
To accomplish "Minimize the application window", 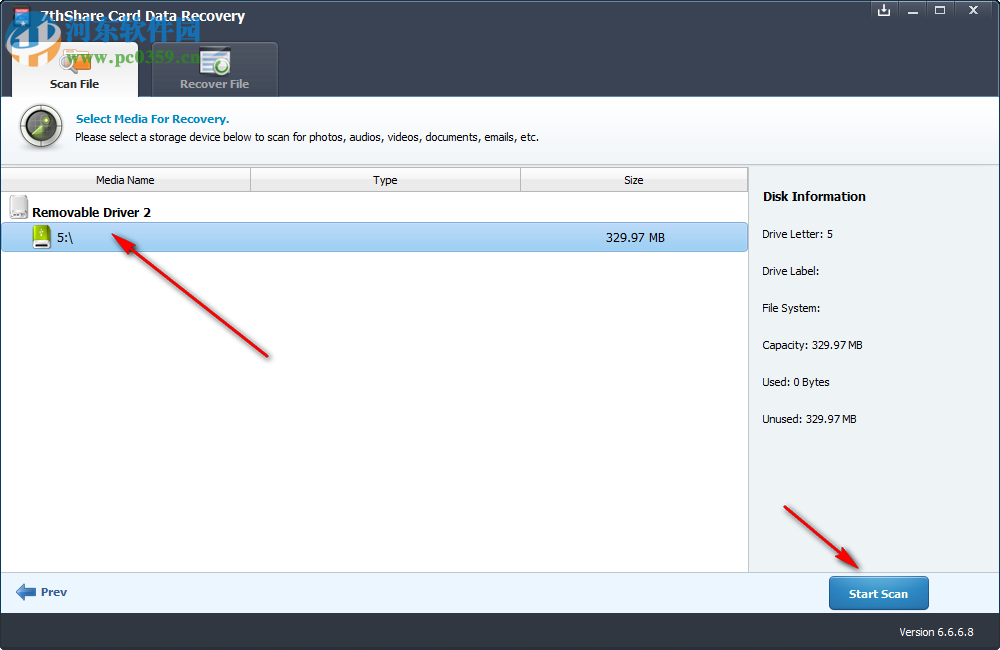I will coord(913,11).
